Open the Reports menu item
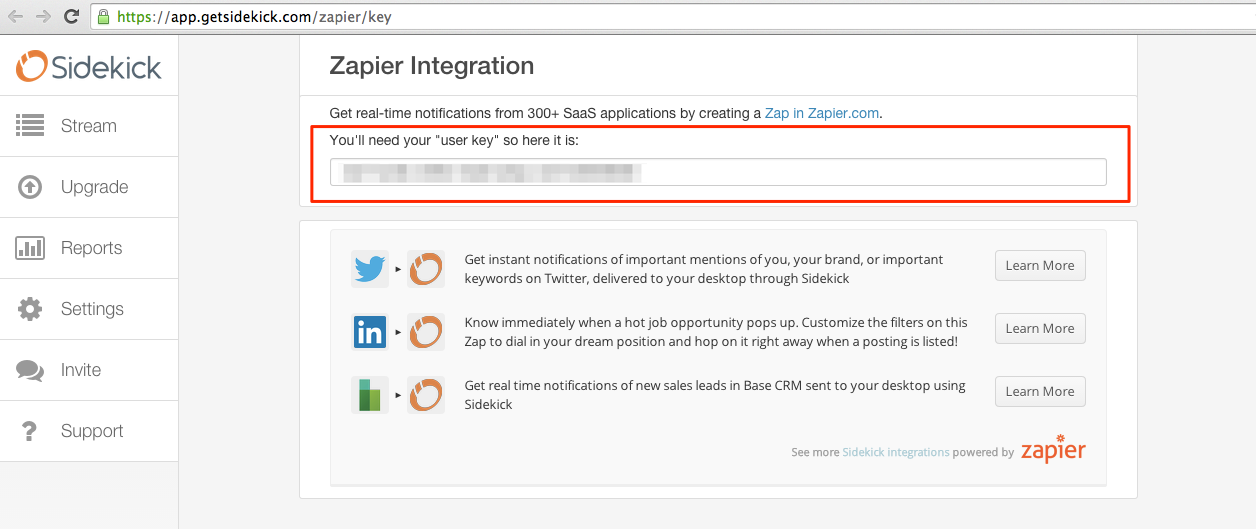This screenshot has height=529, width=1256. pos(89,248)
